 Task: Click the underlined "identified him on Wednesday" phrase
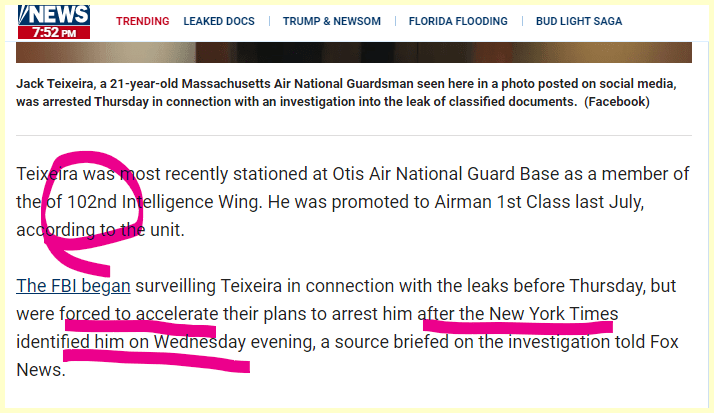pos(131,342)
